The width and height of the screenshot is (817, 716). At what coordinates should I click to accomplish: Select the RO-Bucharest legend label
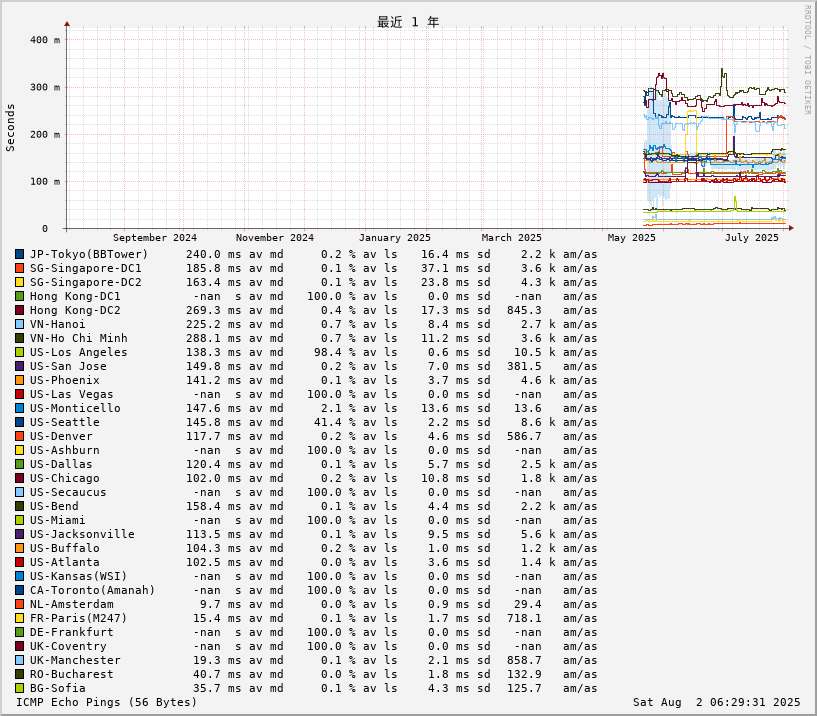pos(71,674)
